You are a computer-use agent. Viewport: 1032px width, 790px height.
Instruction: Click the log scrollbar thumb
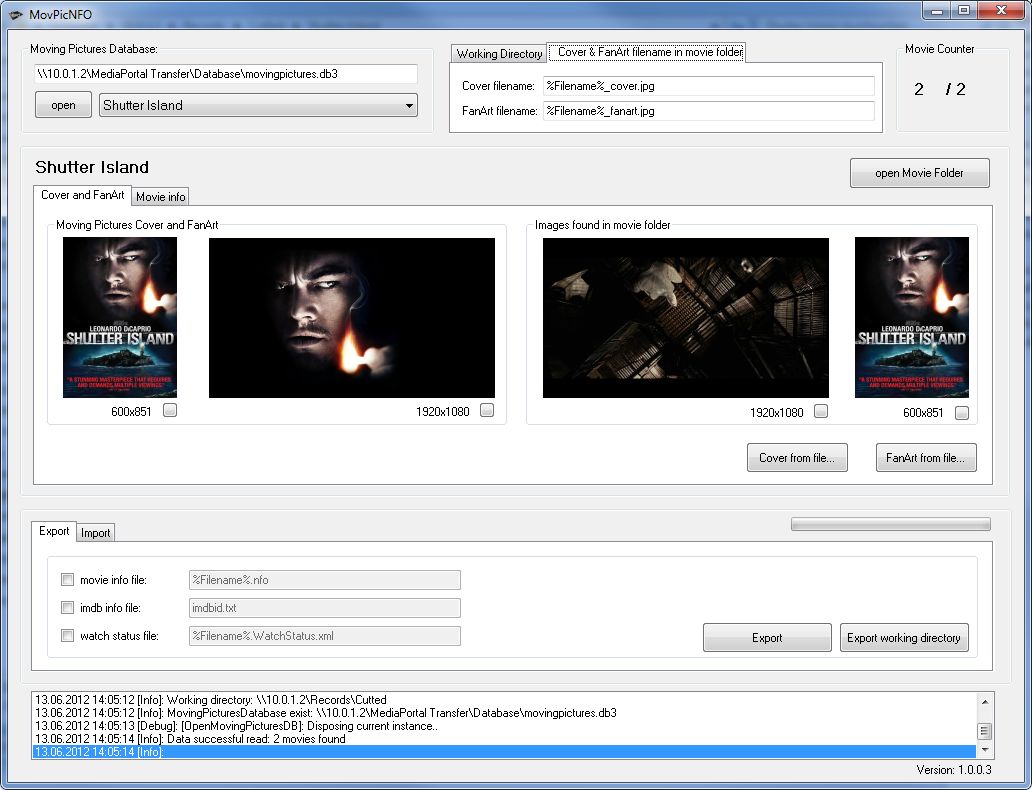[x=985, y=731]
